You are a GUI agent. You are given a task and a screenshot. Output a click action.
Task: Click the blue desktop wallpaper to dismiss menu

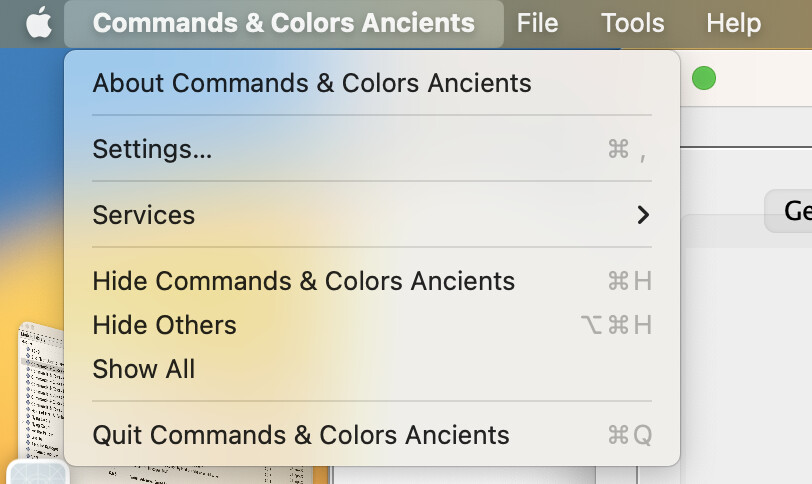pyautogui.click(x=31, y=129)
